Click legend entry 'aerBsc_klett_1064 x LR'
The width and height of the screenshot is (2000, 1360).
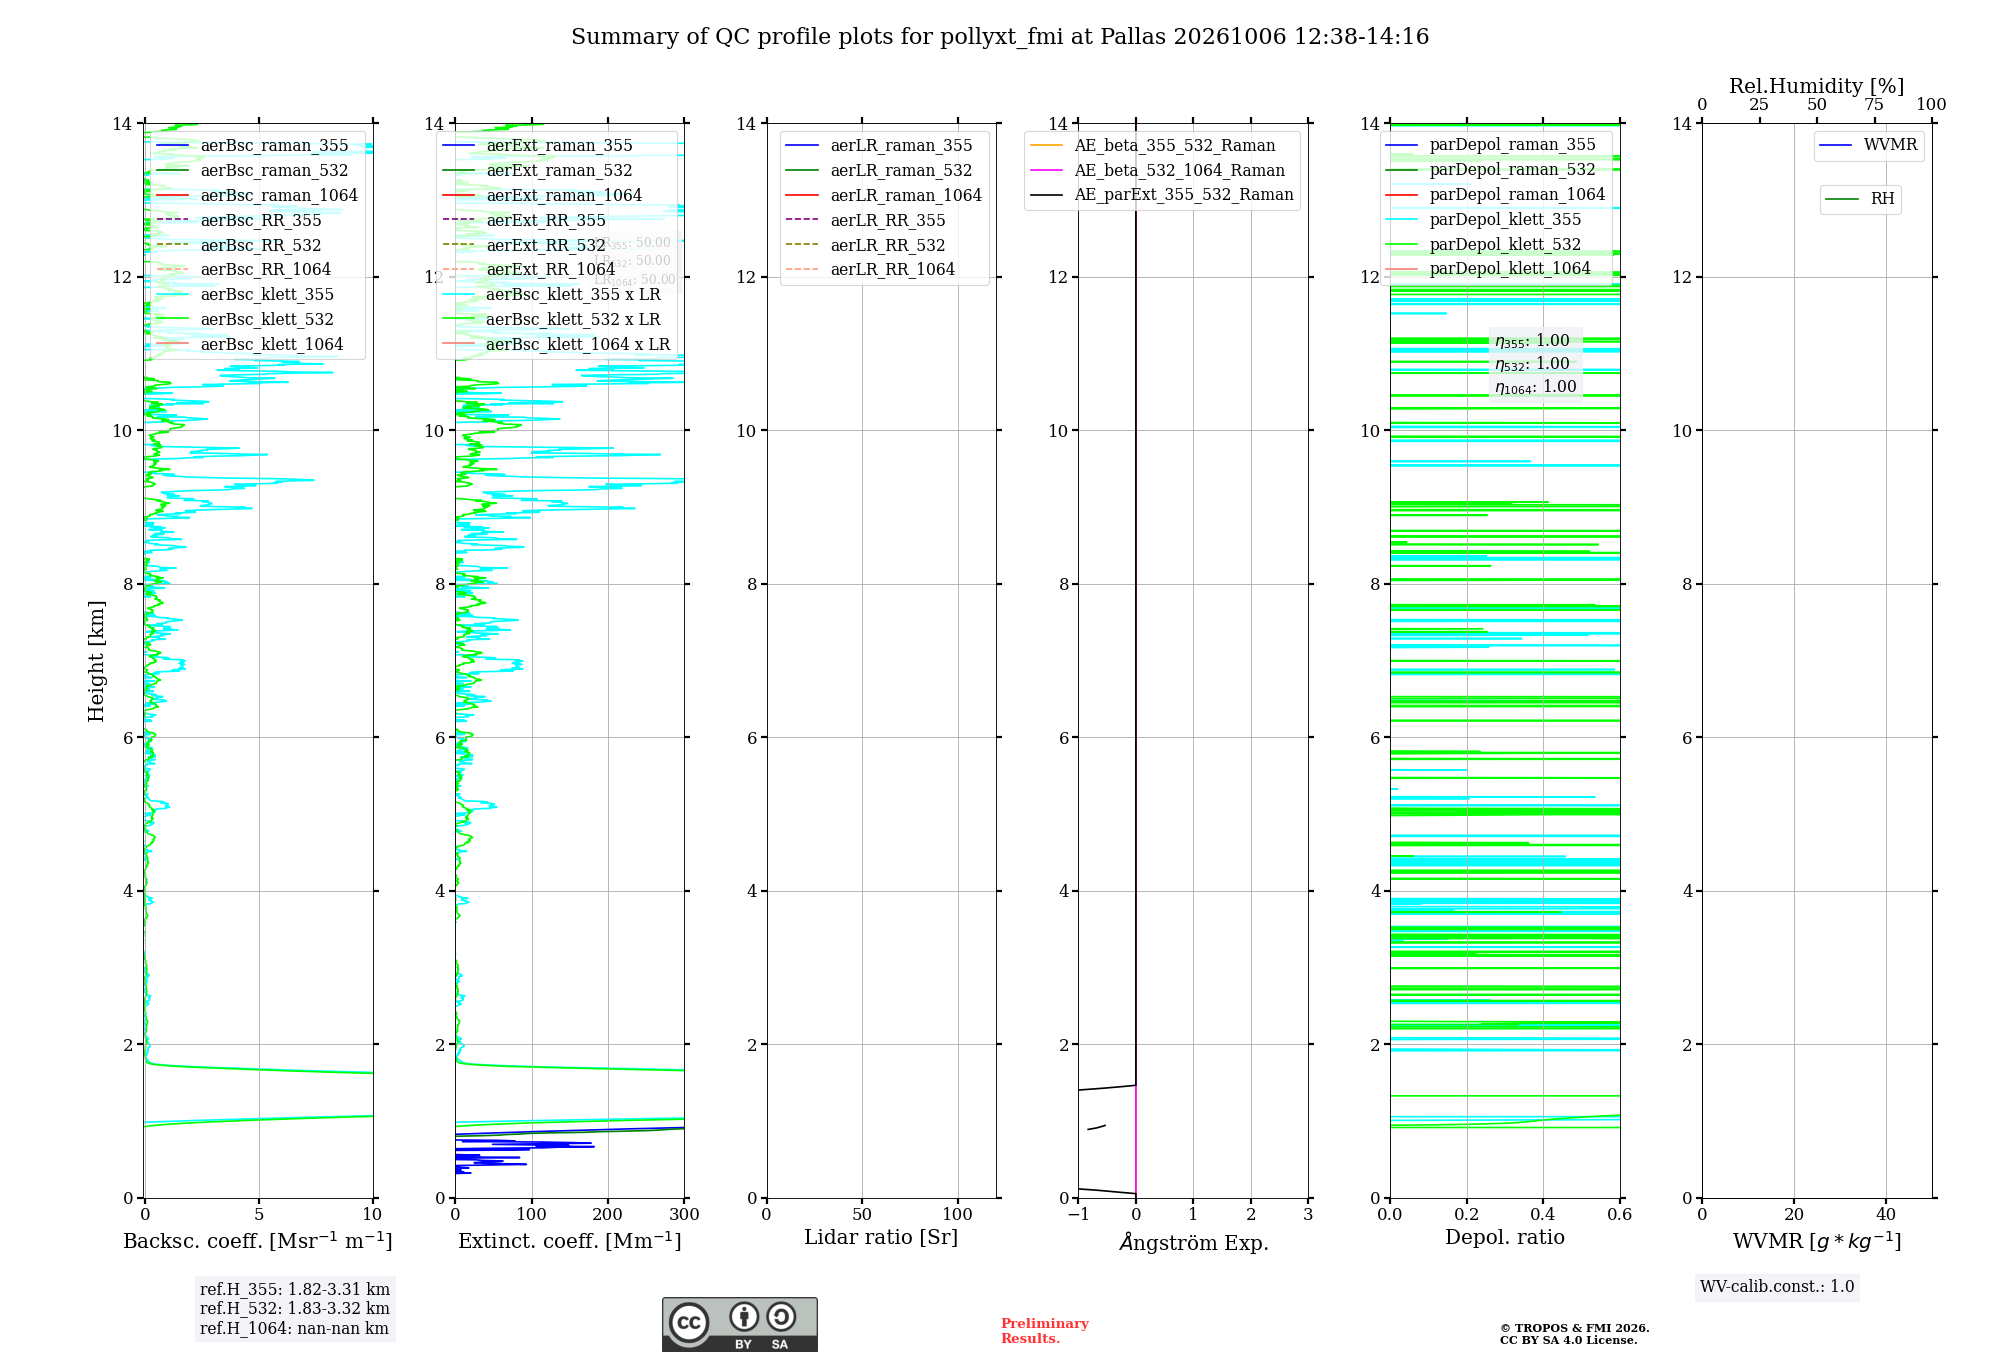tap(578, 345)
